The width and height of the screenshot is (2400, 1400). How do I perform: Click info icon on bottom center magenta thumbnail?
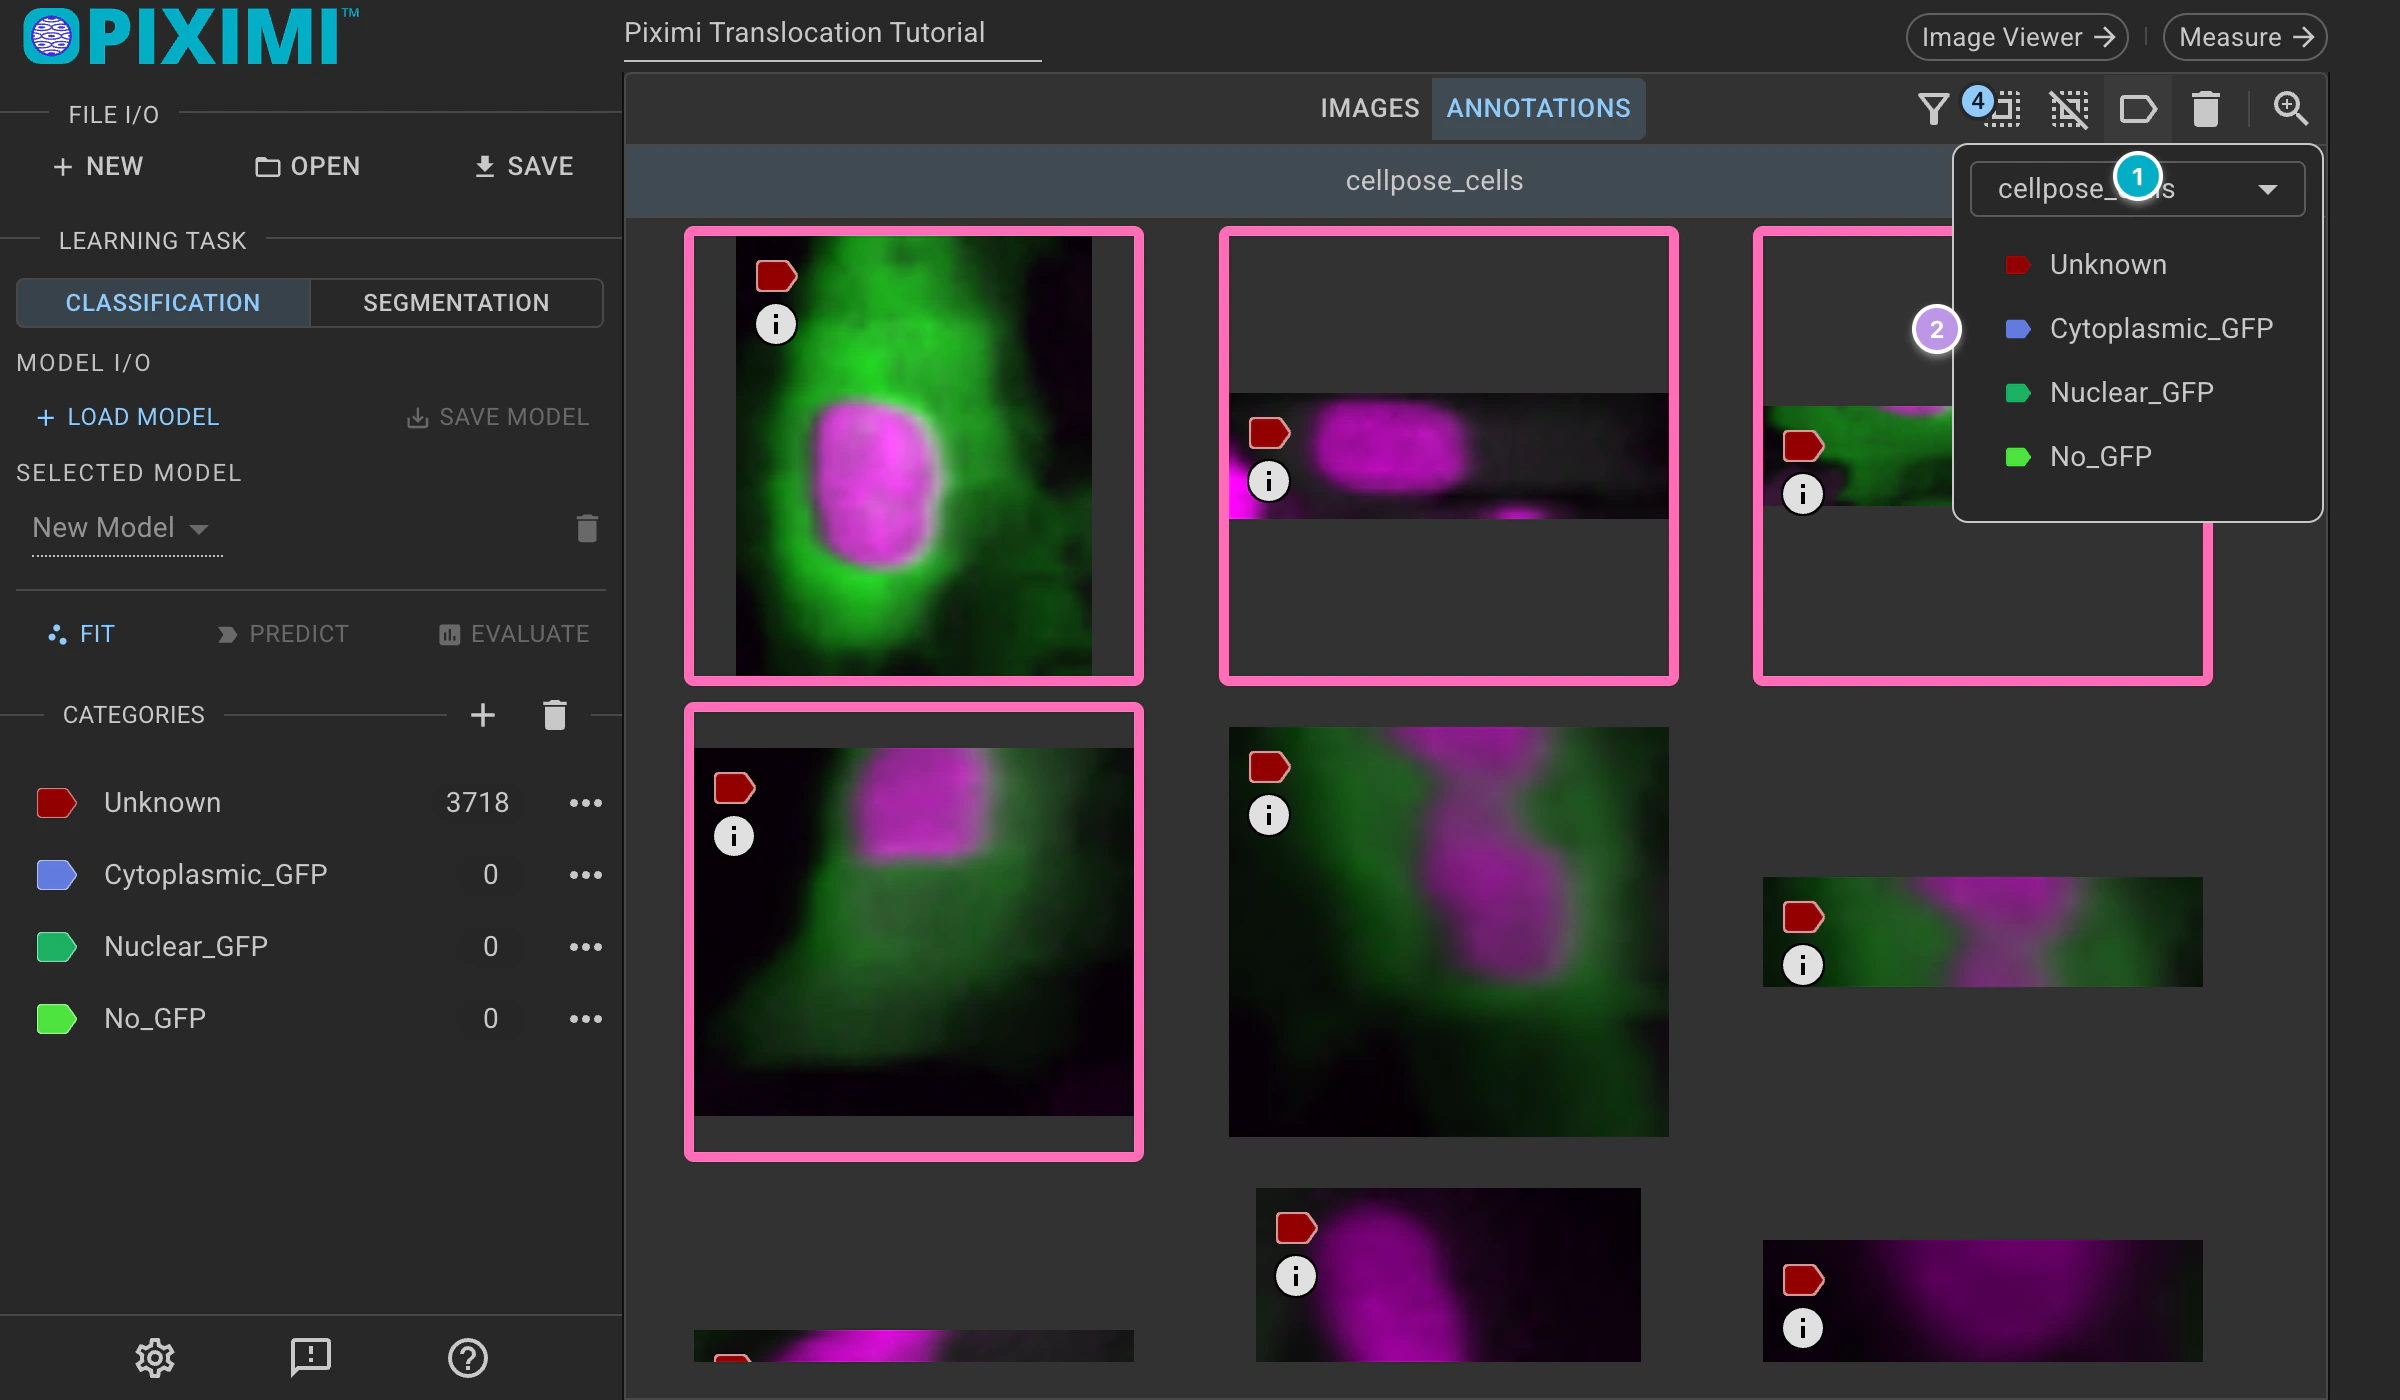coord(1296,1276)
